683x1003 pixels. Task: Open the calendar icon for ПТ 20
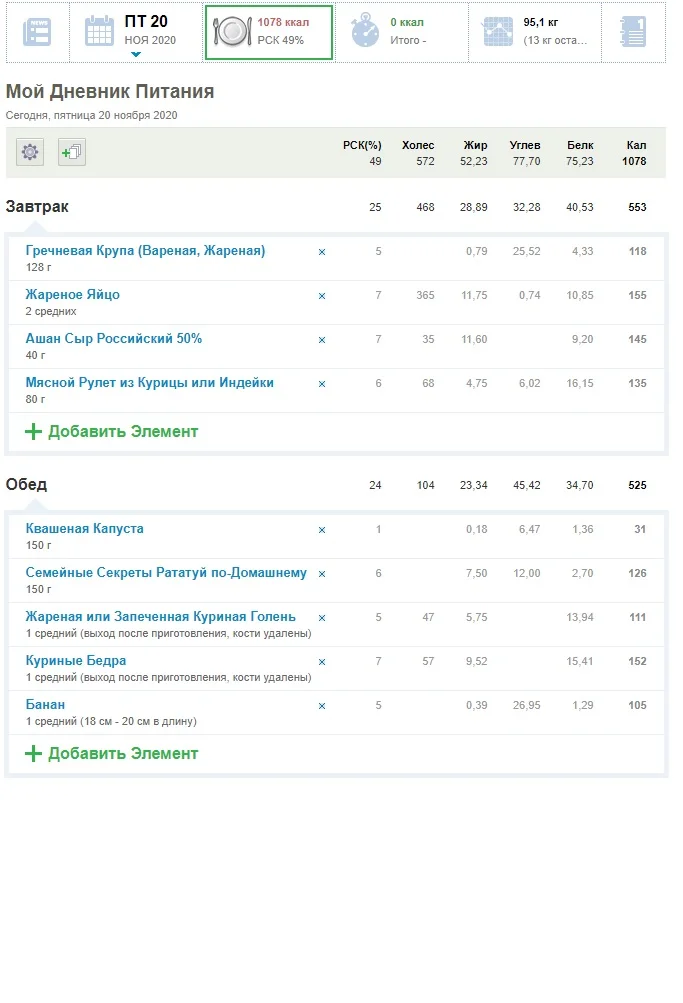click(99, 31)
